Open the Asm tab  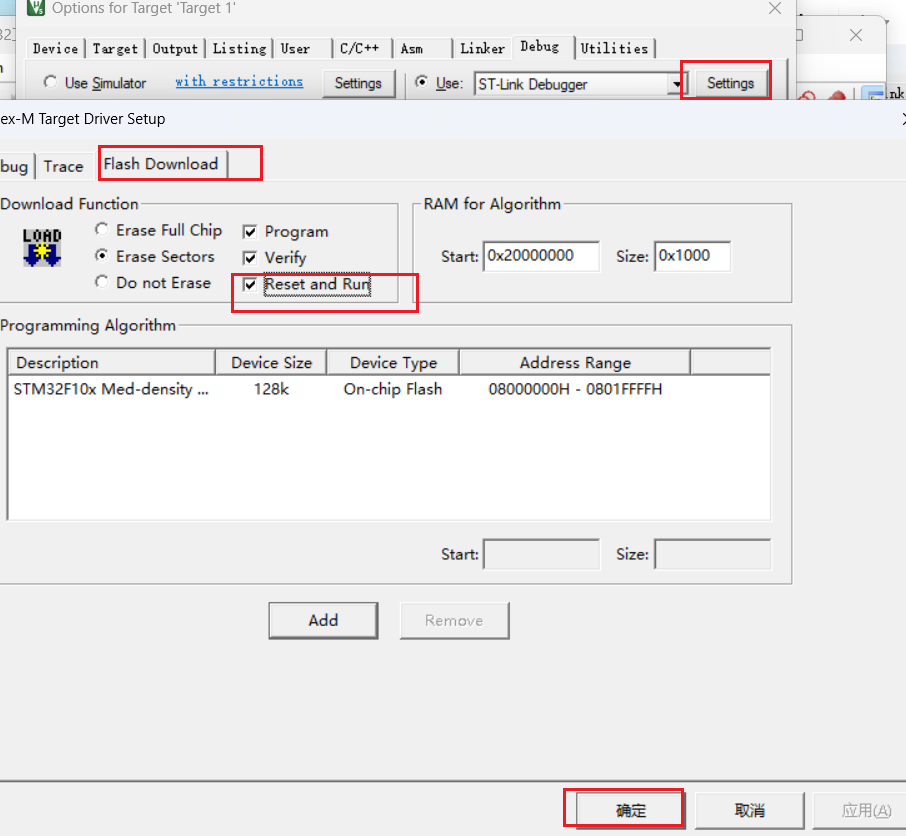click(412, 49)
